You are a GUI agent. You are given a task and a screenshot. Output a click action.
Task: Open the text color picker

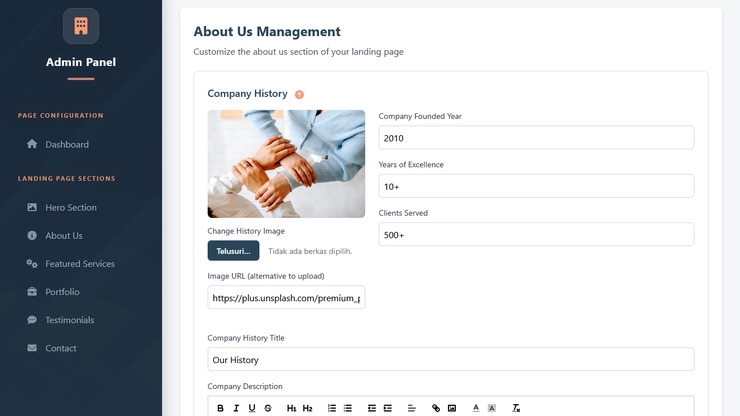(476, 408)
